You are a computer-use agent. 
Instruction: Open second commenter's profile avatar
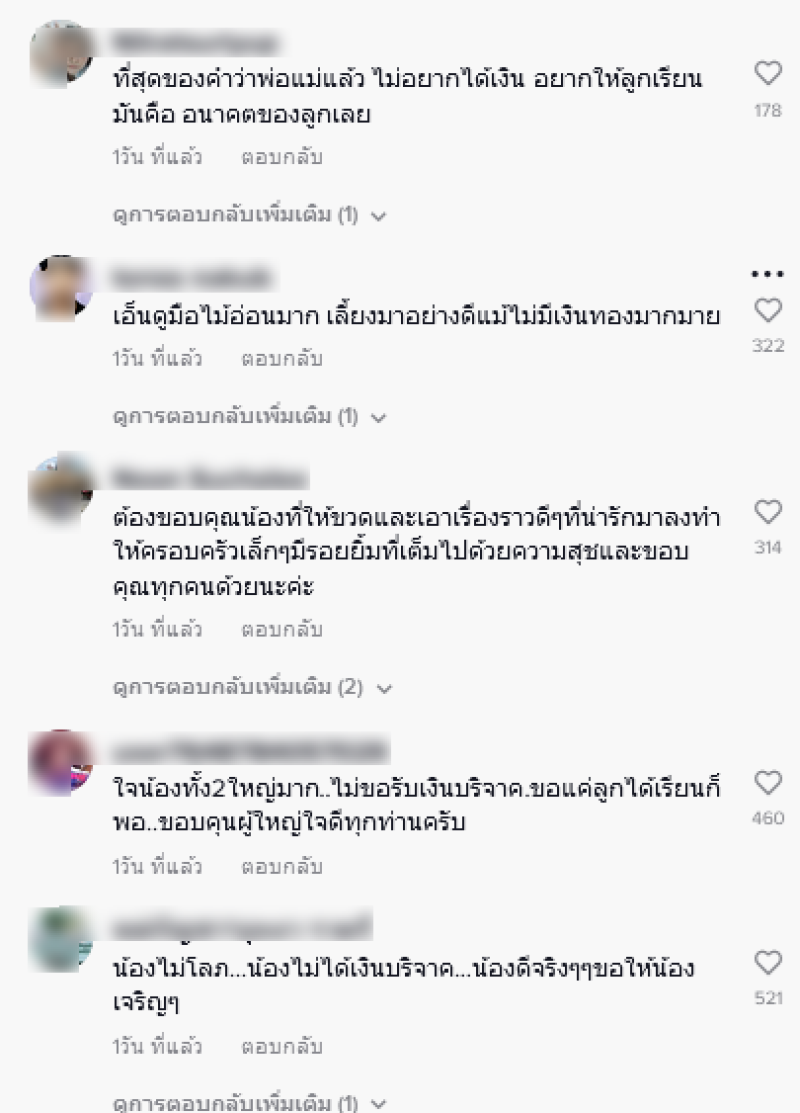click(61, 288)
